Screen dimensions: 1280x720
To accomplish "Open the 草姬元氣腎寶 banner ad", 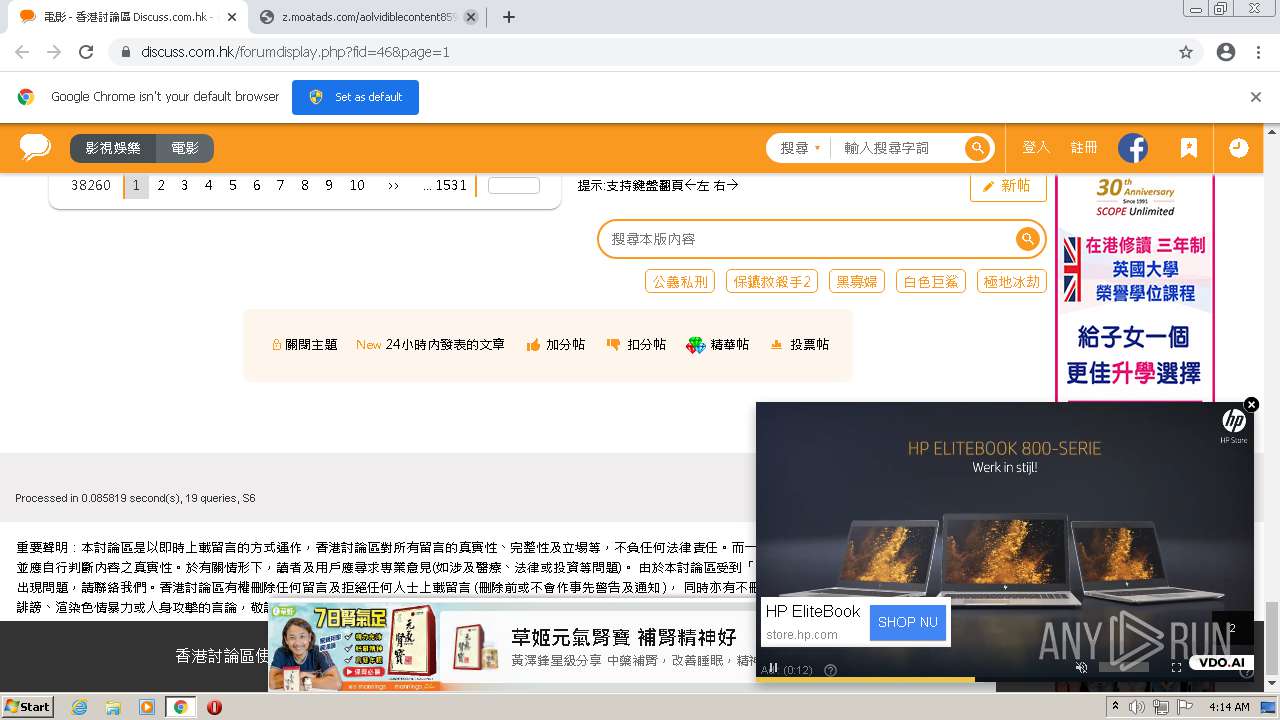I will point(631,648).
